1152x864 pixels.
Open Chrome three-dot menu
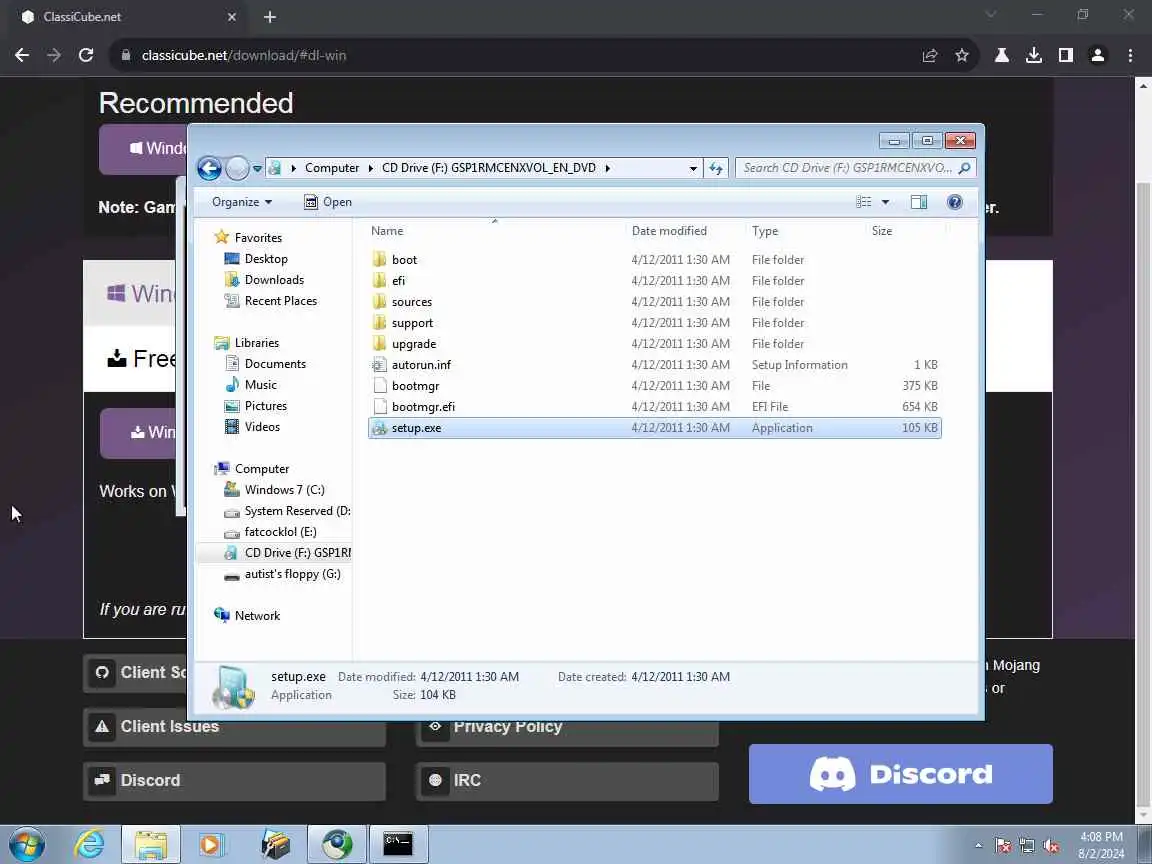point(1130,55)
